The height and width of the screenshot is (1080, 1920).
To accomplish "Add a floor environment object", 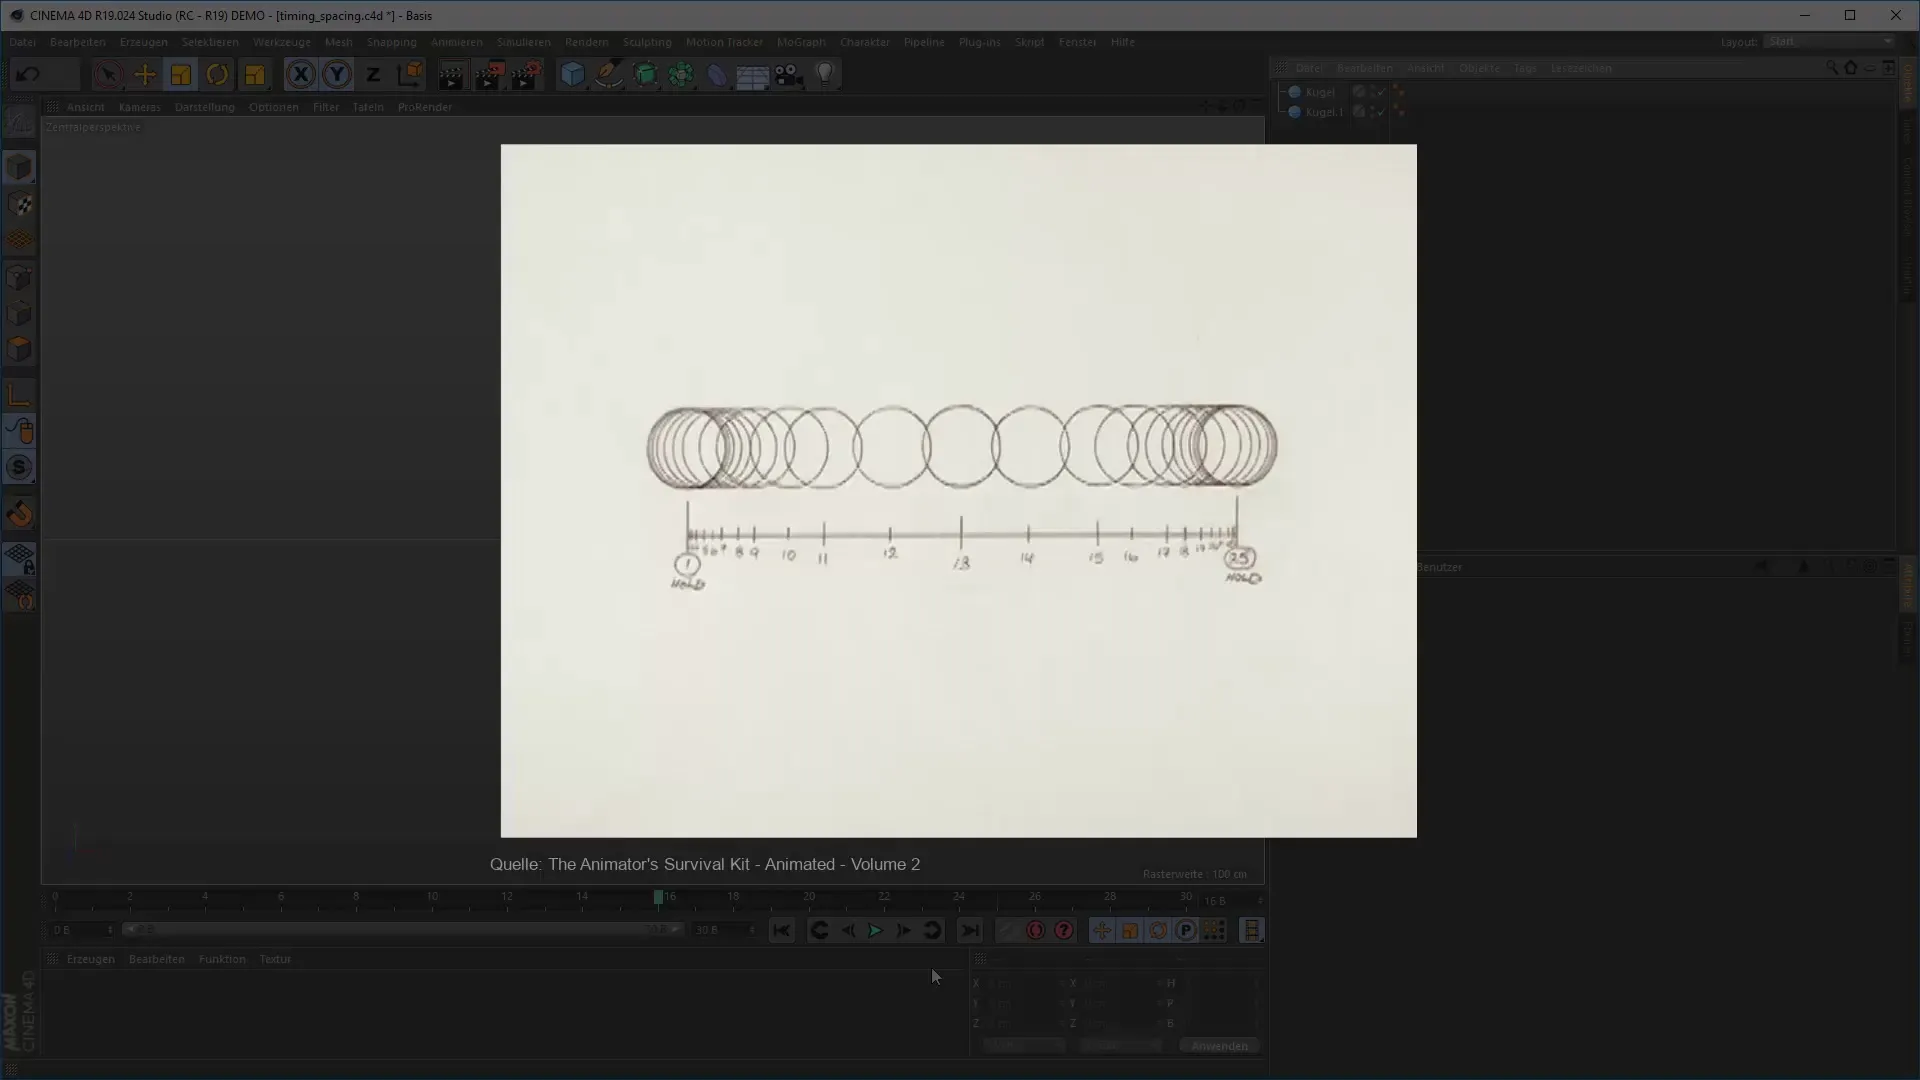I will pyautogui.click(x=753, y=75).
